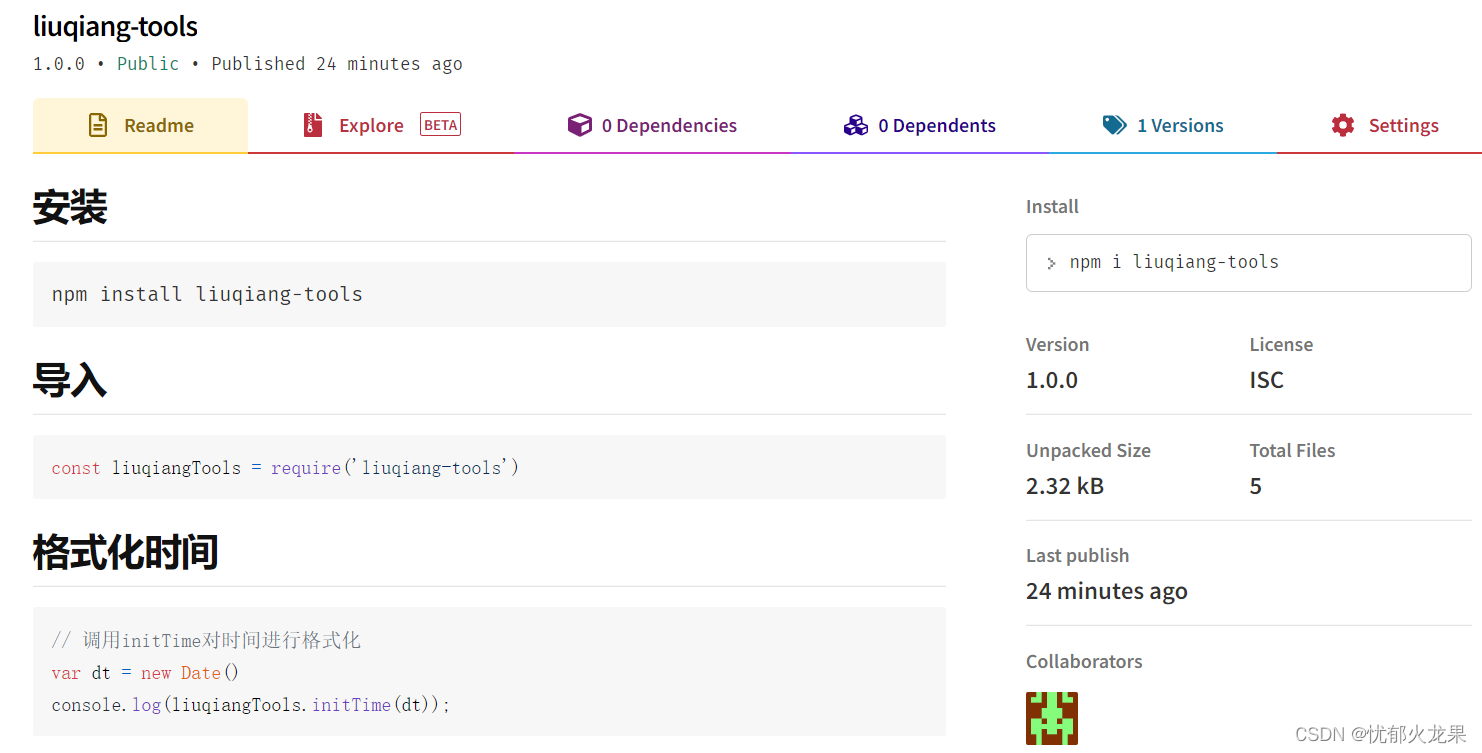Click the Public label in the header

pos(148,64)
